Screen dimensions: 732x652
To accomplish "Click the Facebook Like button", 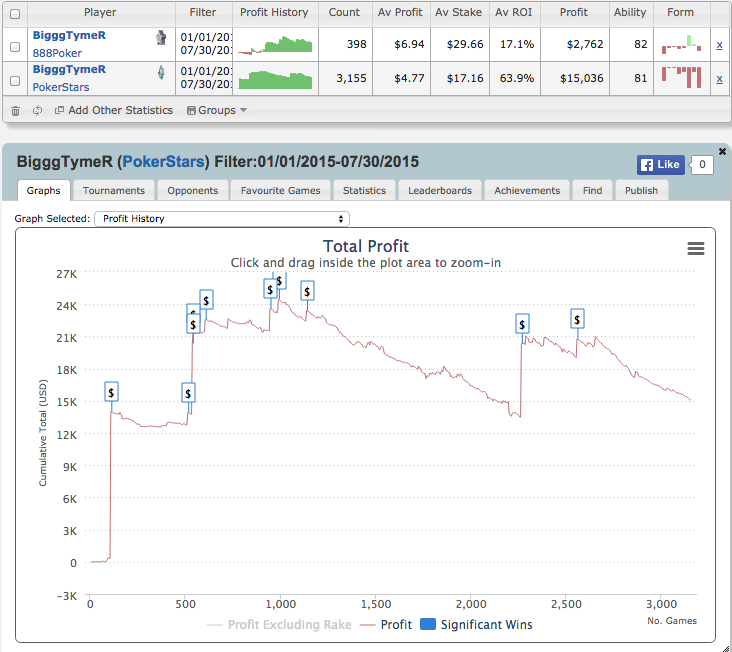I will pos(661,165).
